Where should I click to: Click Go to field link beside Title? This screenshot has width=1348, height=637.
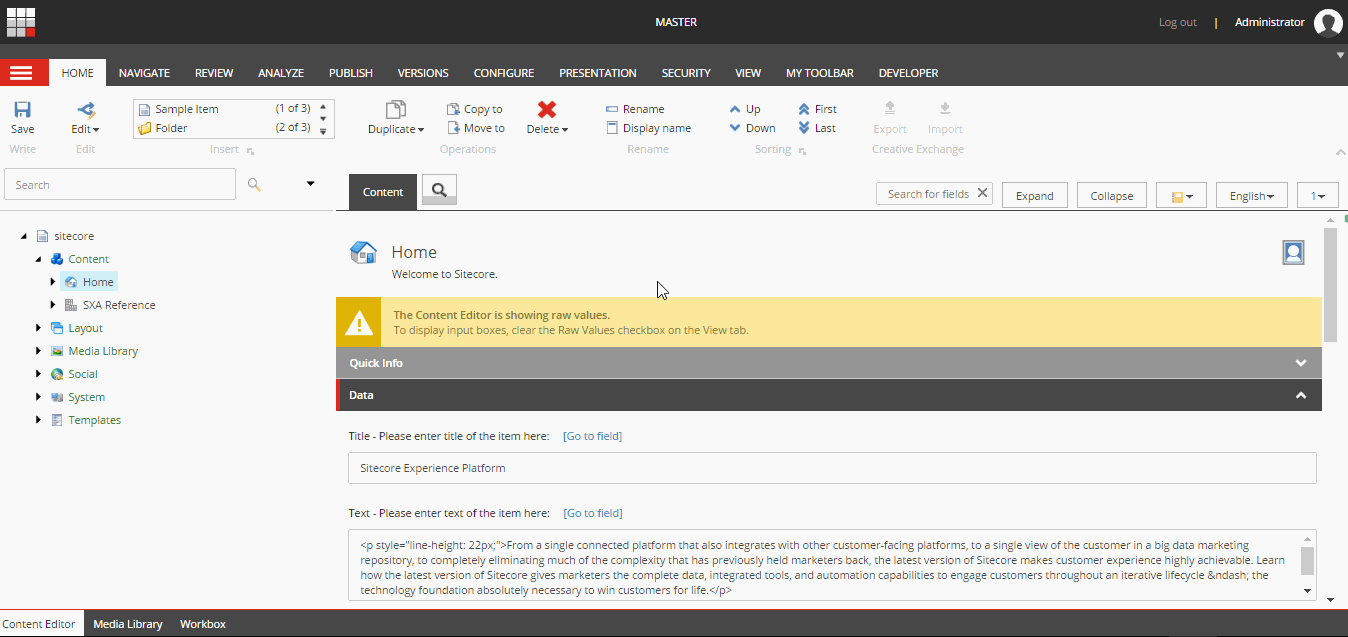point(592,436)
